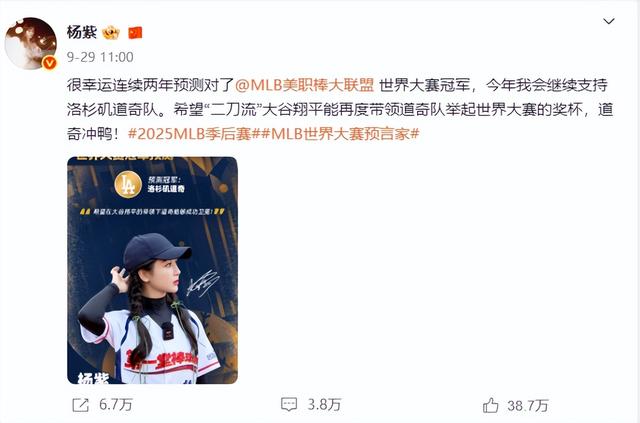Click the LA Dodgers logo in poster
Image resolution: width=640 pixels, height=423 pixels.
[128, 185]
